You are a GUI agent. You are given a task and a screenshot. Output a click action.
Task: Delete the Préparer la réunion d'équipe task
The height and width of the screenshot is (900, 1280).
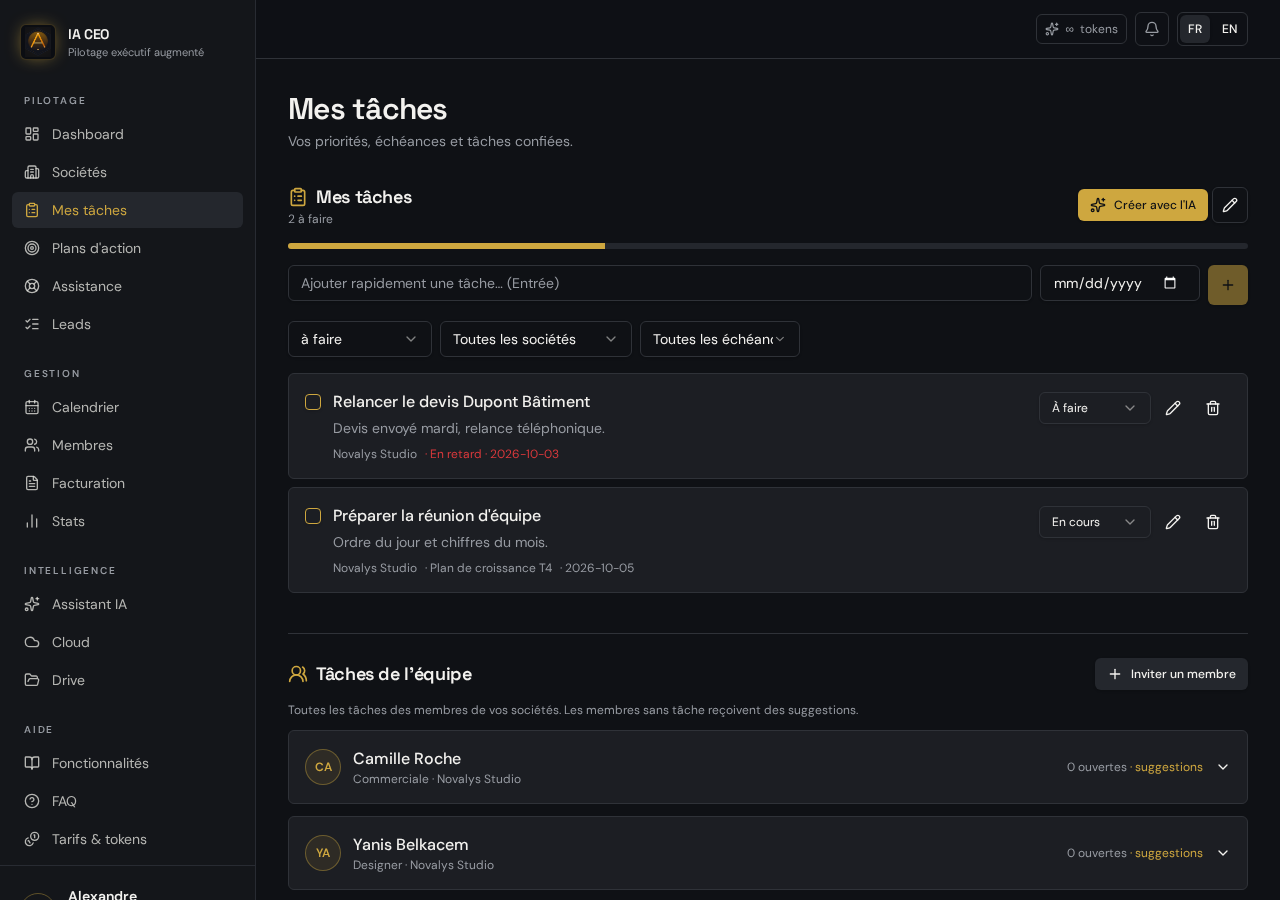pyautogui.click(x=1213, y=522)
